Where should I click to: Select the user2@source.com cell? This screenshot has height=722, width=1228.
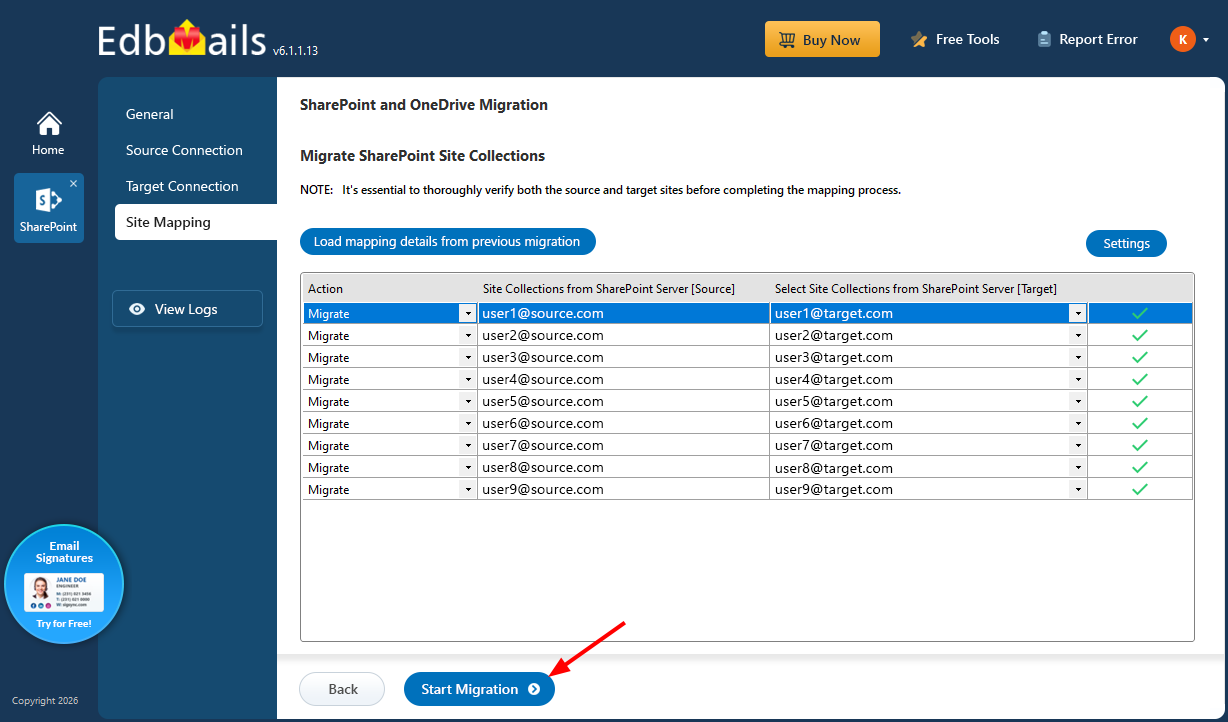coord(624,335)
